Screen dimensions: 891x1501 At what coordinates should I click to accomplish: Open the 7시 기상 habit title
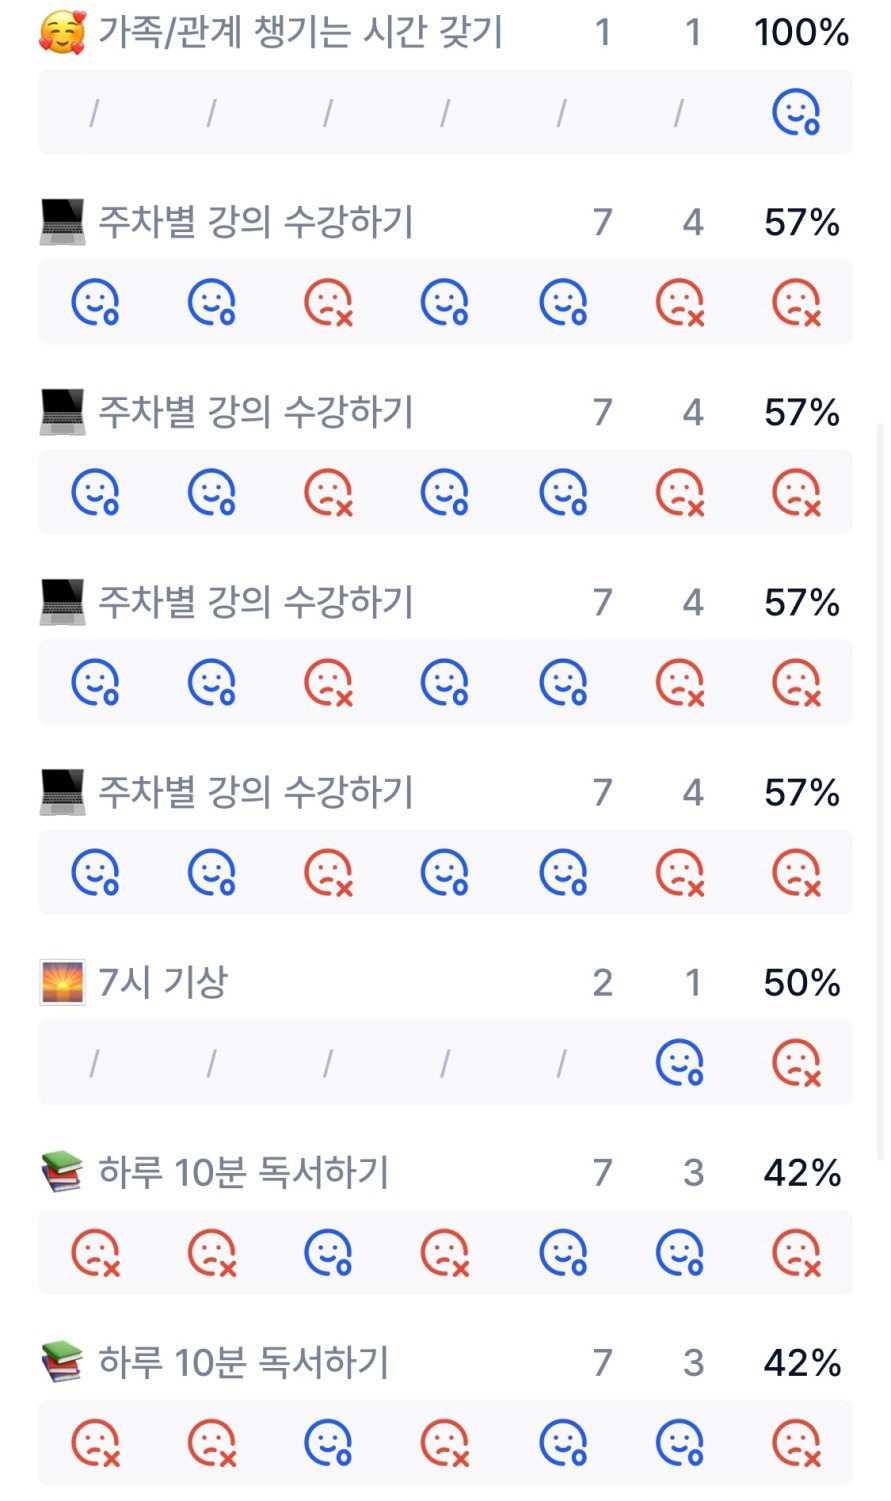(x=163, y=983)
